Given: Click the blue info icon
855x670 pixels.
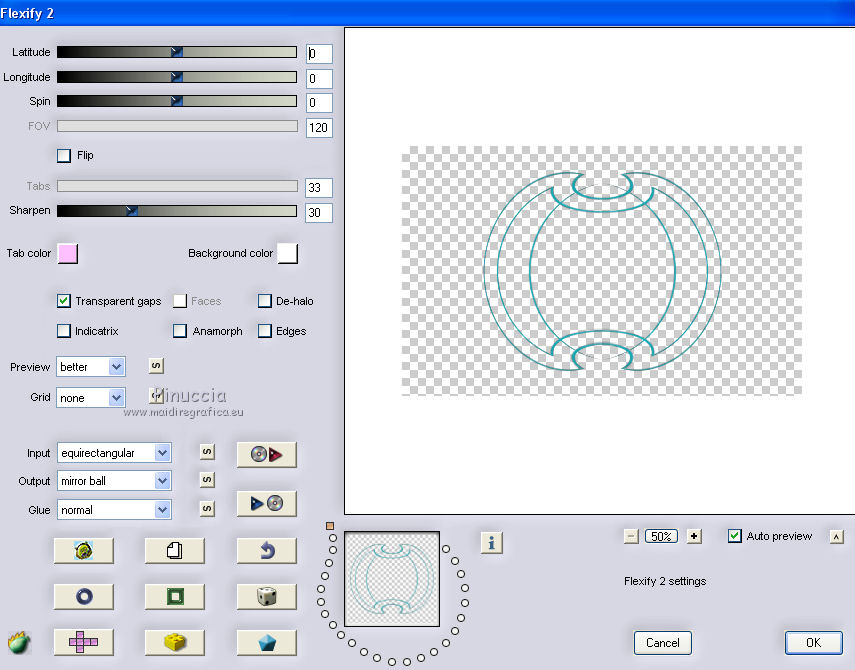Looking at the screenshot, I should coord(491,543).
